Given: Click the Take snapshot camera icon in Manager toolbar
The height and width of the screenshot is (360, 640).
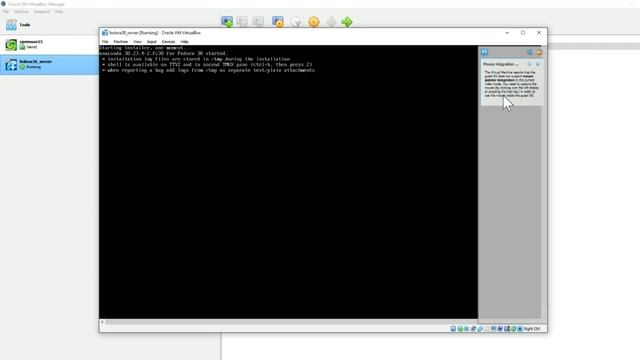Looking at the screenshot, I should 227,22.
